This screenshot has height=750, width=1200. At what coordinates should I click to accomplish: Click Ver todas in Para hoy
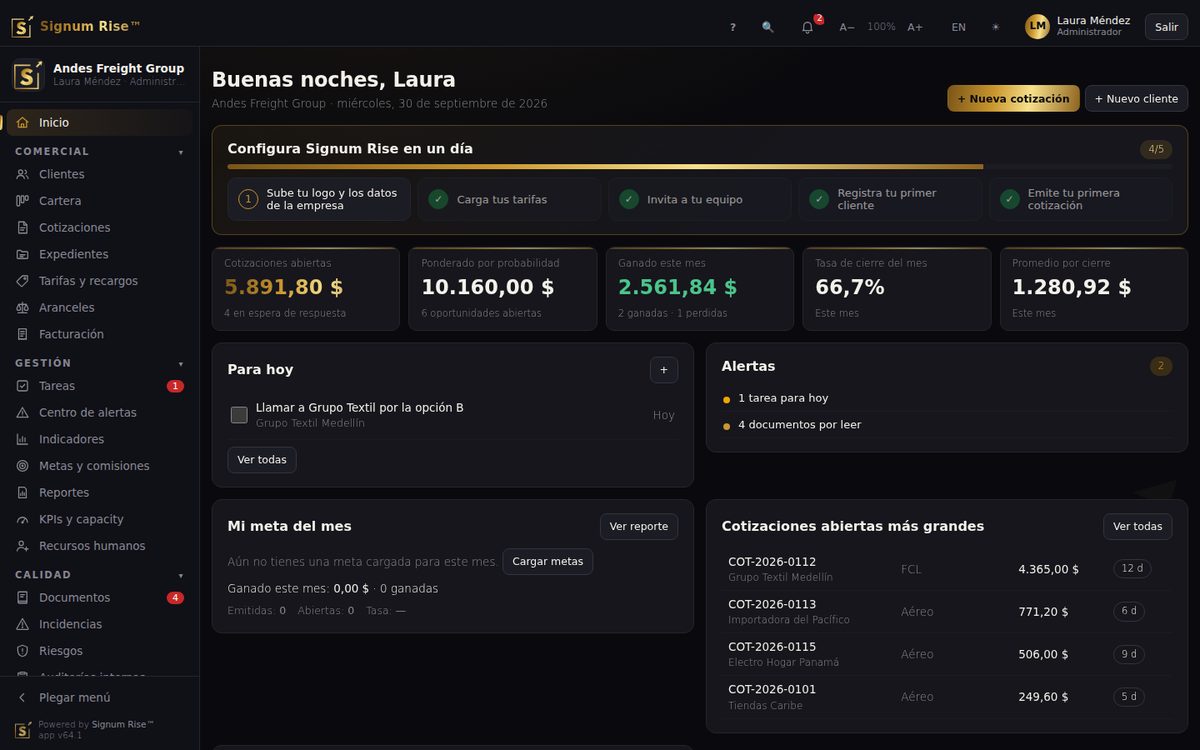coord(262,460)
